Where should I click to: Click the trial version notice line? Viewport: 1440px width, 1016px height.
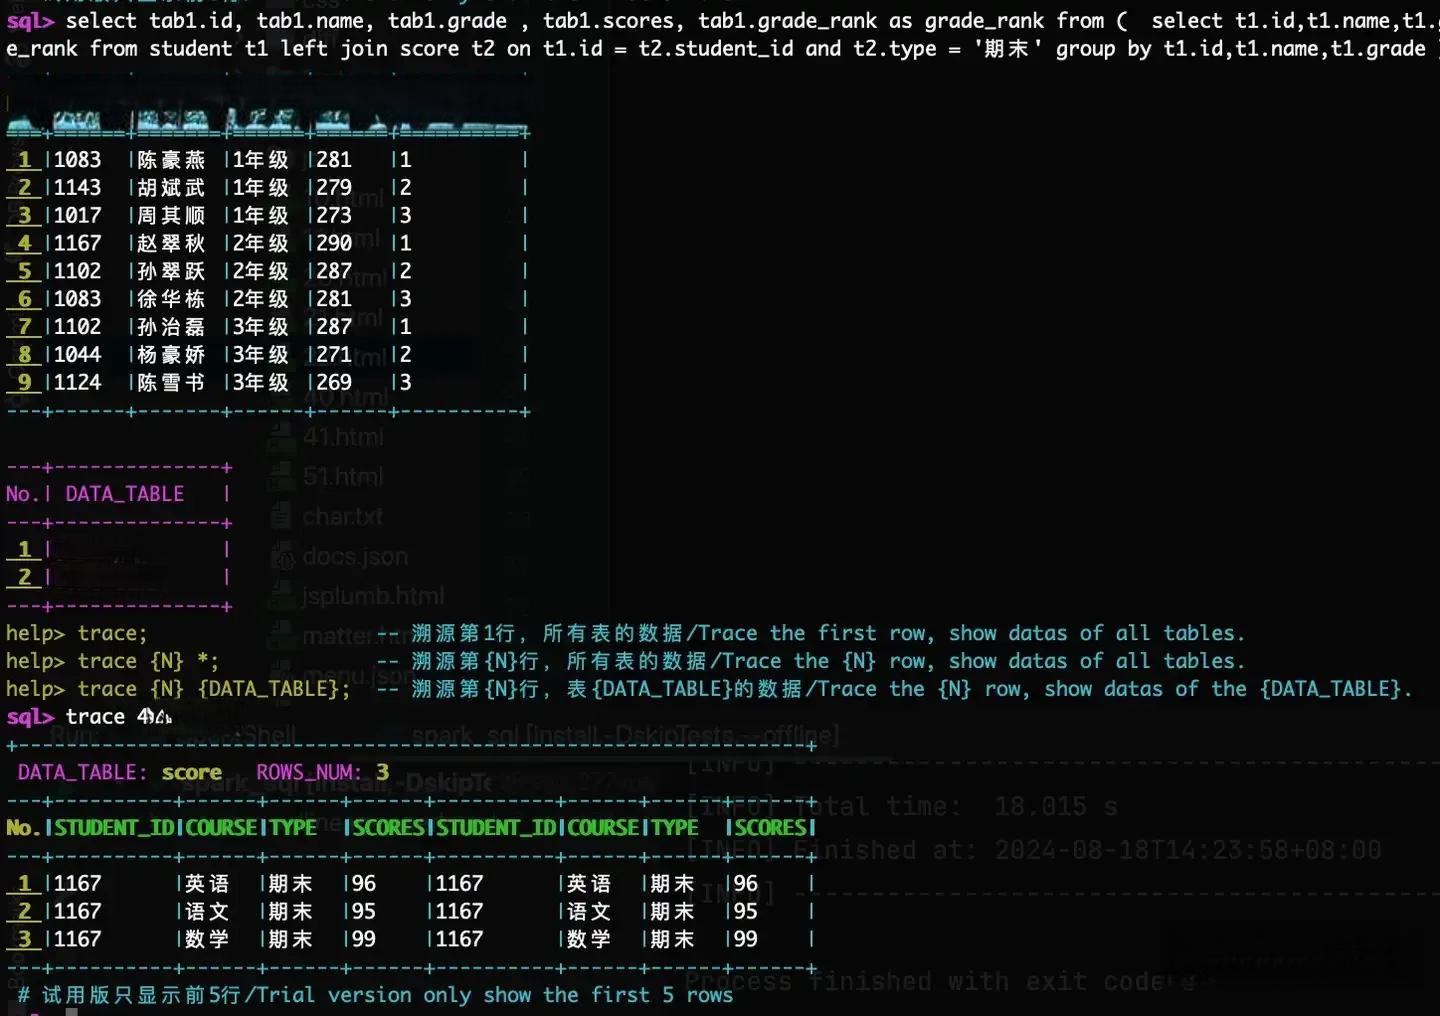coord(375,995)
